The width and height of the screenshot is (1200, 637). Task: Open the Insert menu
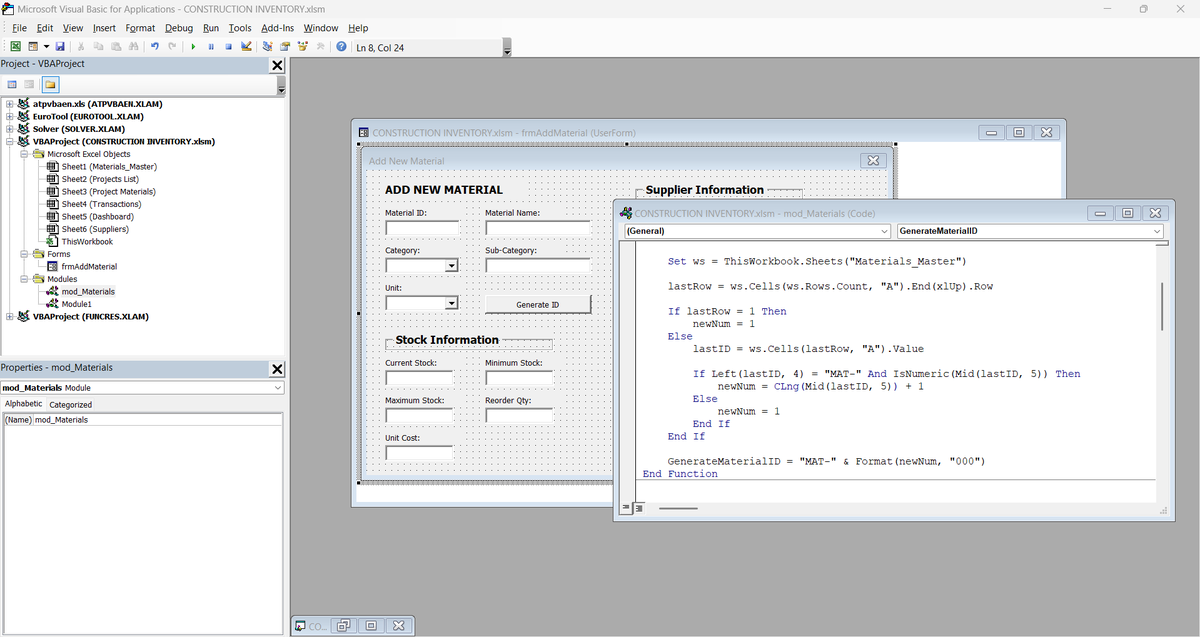click(104, 28)
